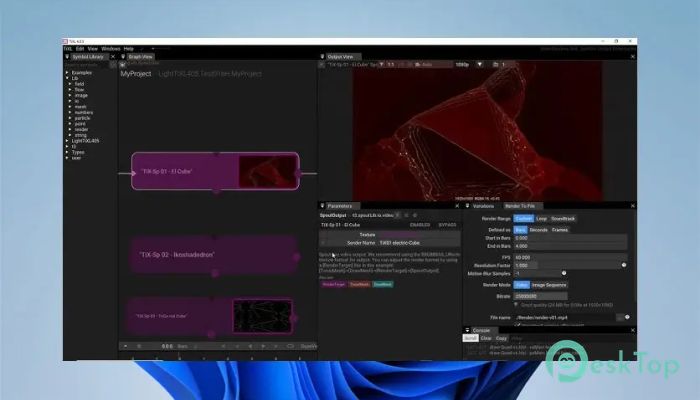Screen dimensions: 700x400
Task: Click the MyProject breadcrumb title
Action: pos(136,74)
